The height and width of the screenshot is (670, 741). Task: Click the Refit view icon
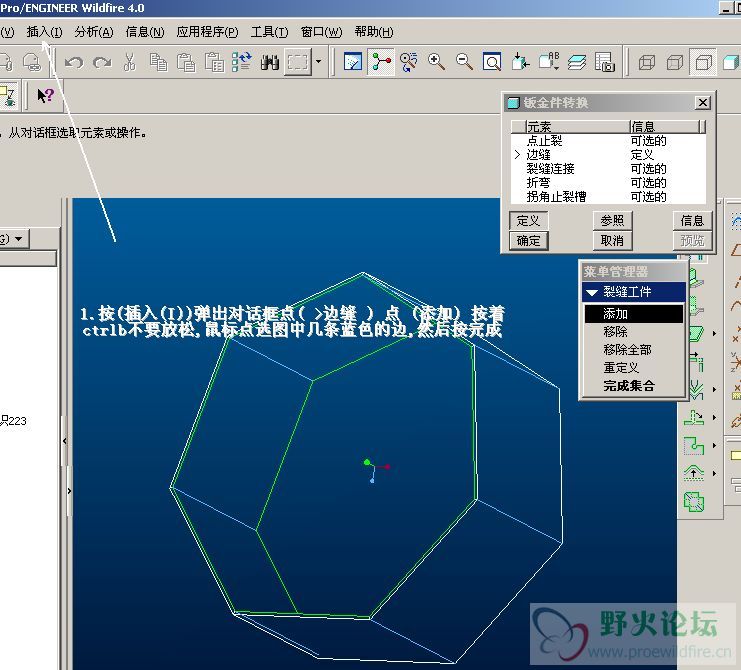[x=492, y=62]
